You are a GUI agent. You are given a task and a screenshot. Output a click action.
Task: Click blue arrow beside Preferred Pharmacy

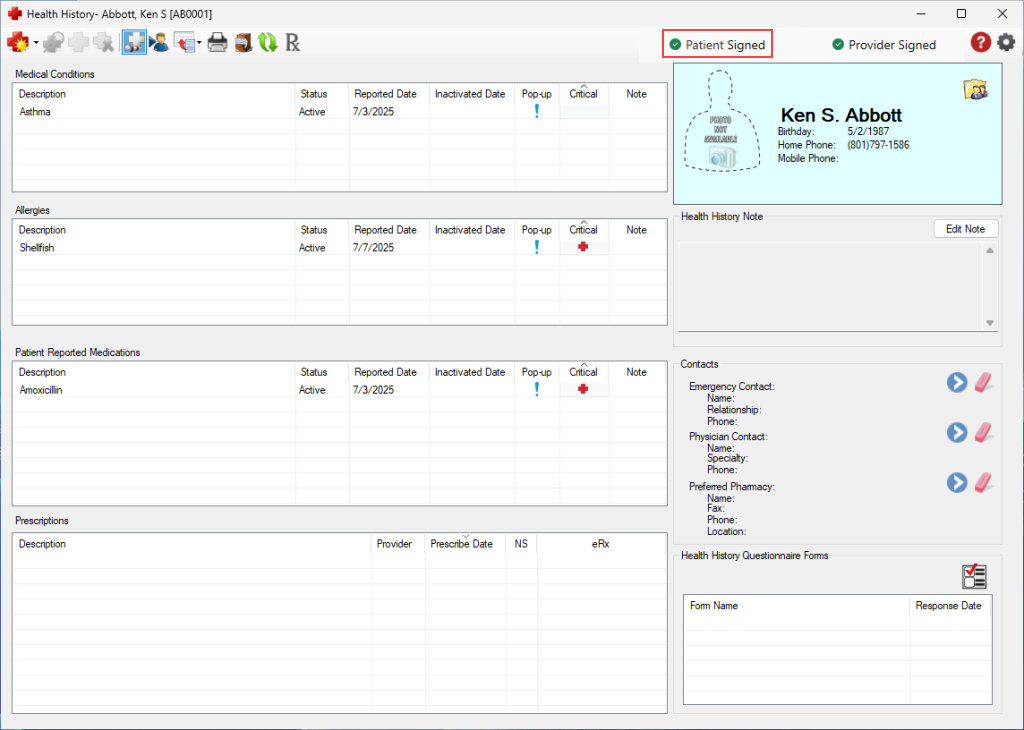point(957,483)
